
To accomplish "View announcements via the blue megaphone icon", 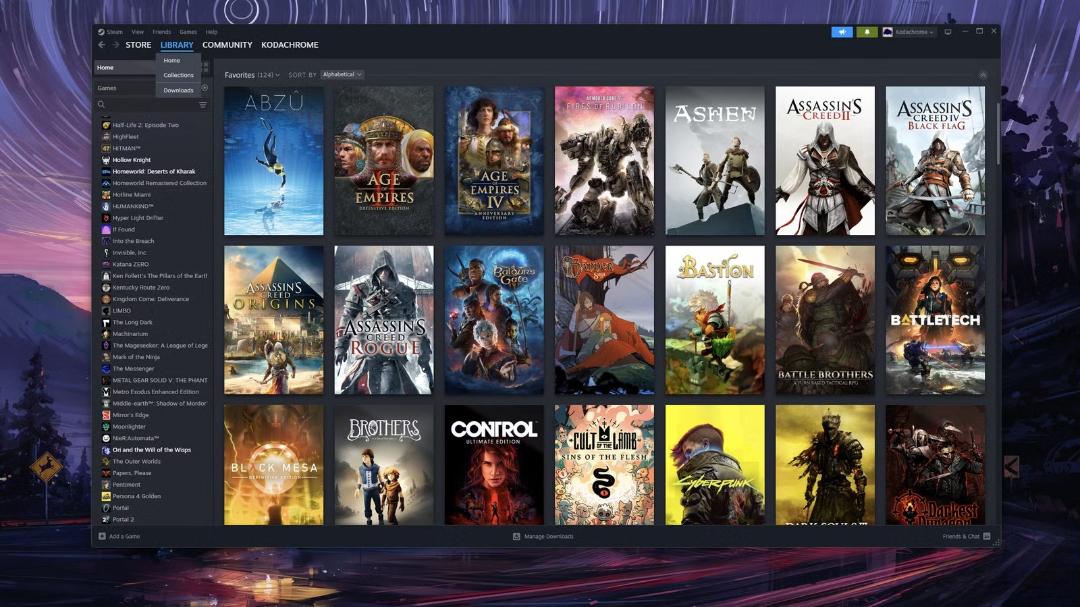I will 842,31.
